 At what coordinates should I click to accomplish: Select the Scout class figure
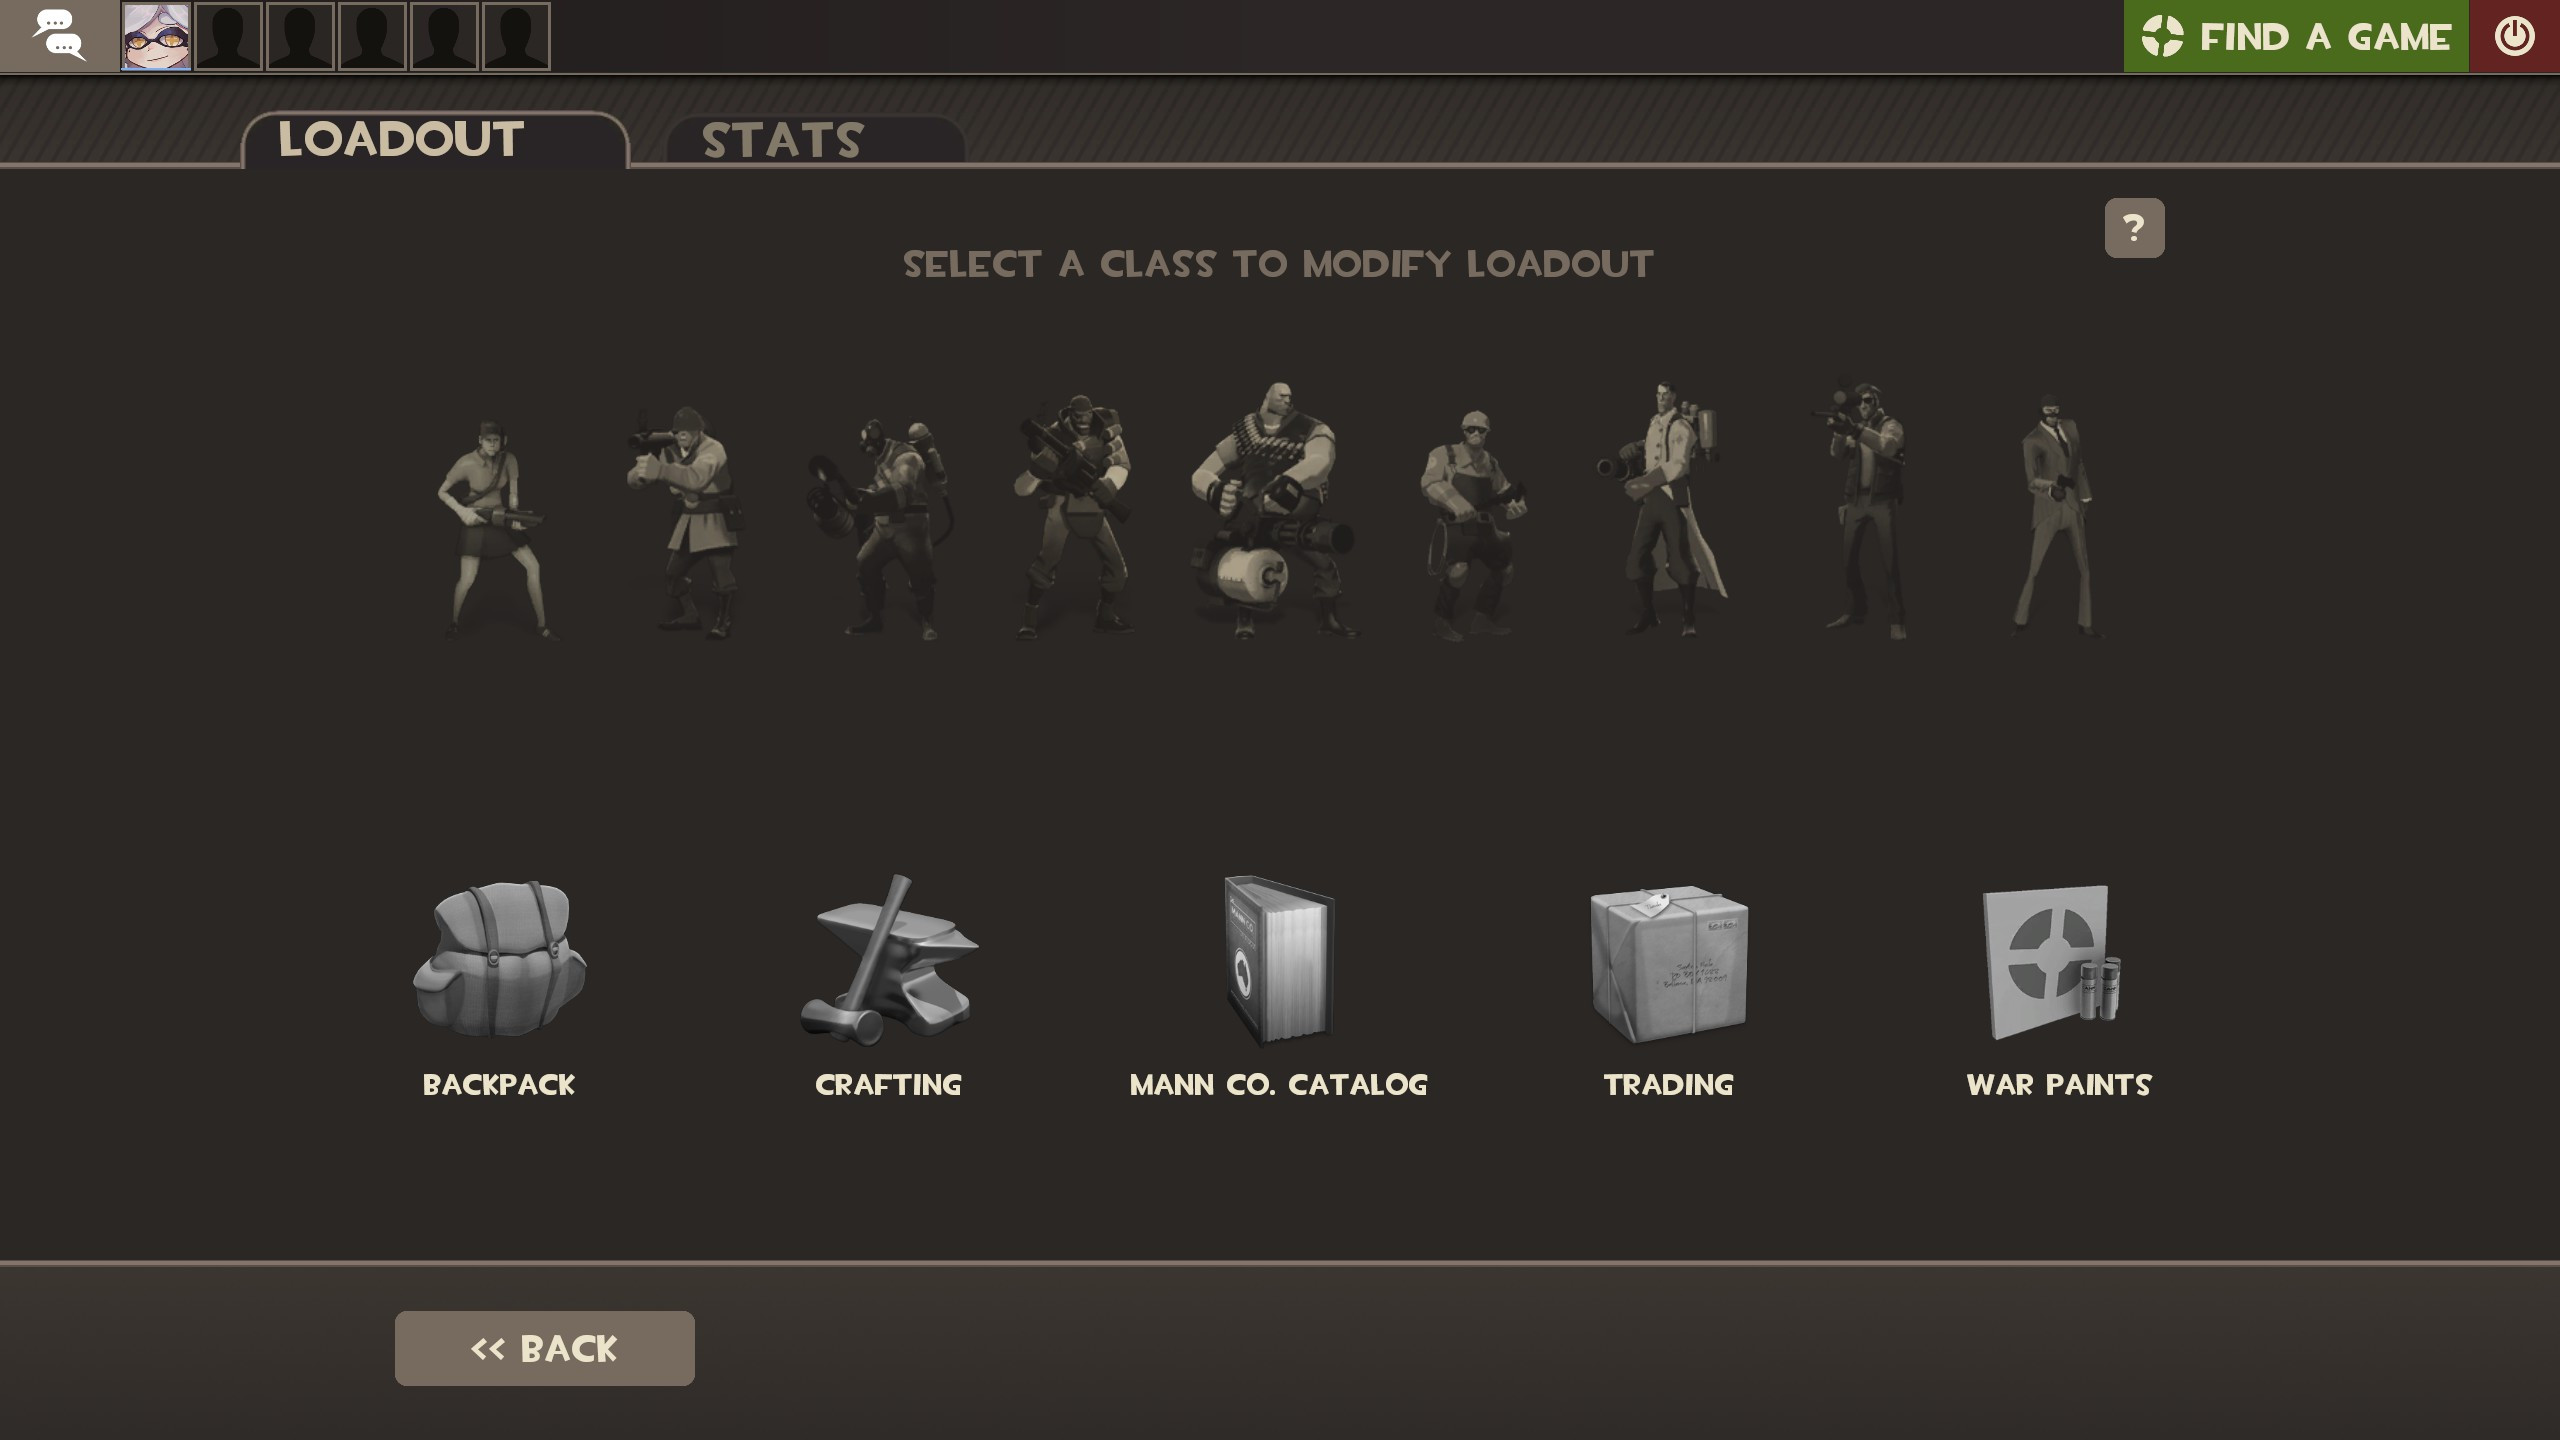[492, 528]
